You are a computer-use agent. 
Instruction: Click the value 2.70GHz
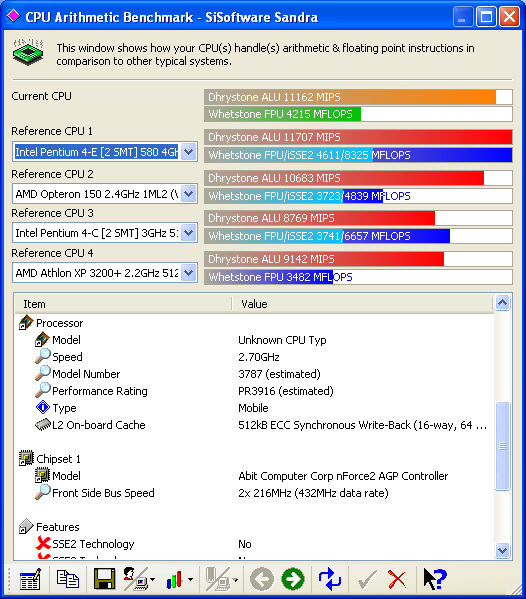point(259,357)
